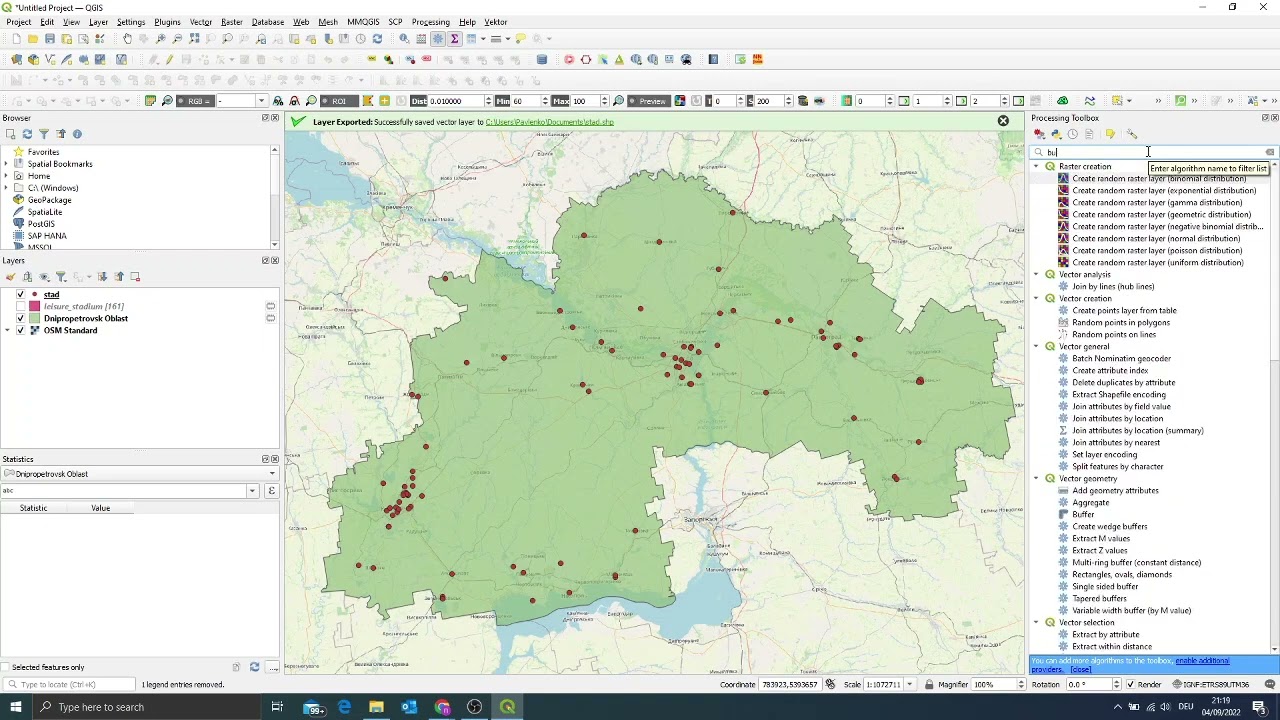The width and height of the screenshot is (1280, 720).
Task: Toggle the Render checkbox in status bar
Action: click(1129, 685)
